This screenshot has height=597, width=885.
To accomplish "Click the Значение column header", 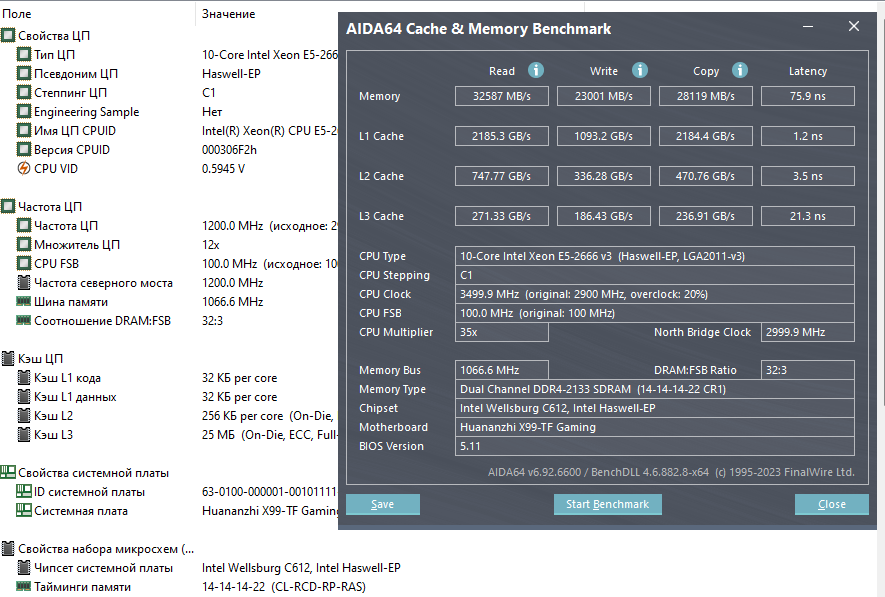I will pos(229,14).
